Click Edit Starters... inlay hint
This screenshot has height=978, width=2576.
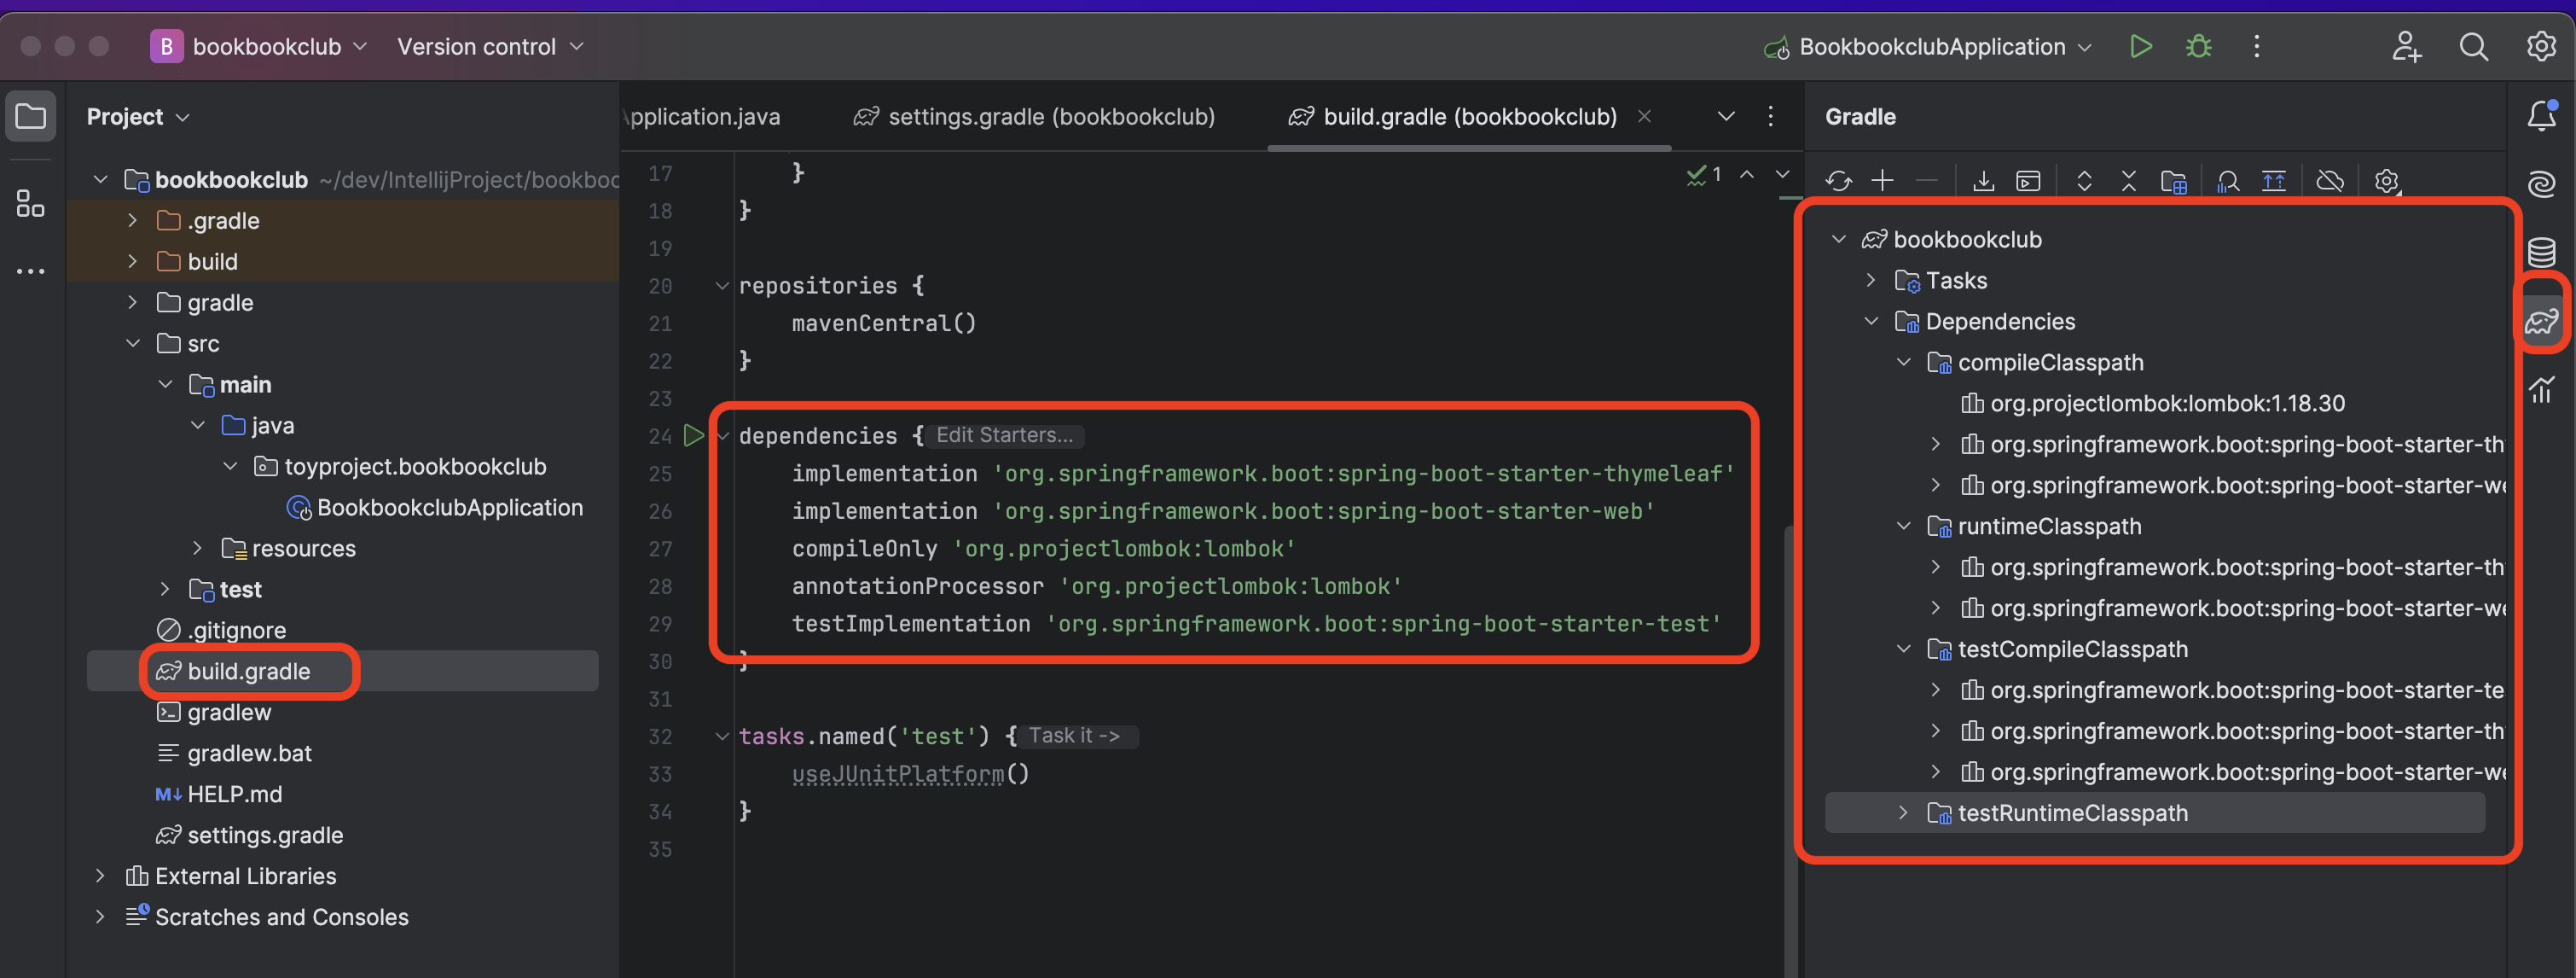pyautogui.click(x=1004, y=435)
